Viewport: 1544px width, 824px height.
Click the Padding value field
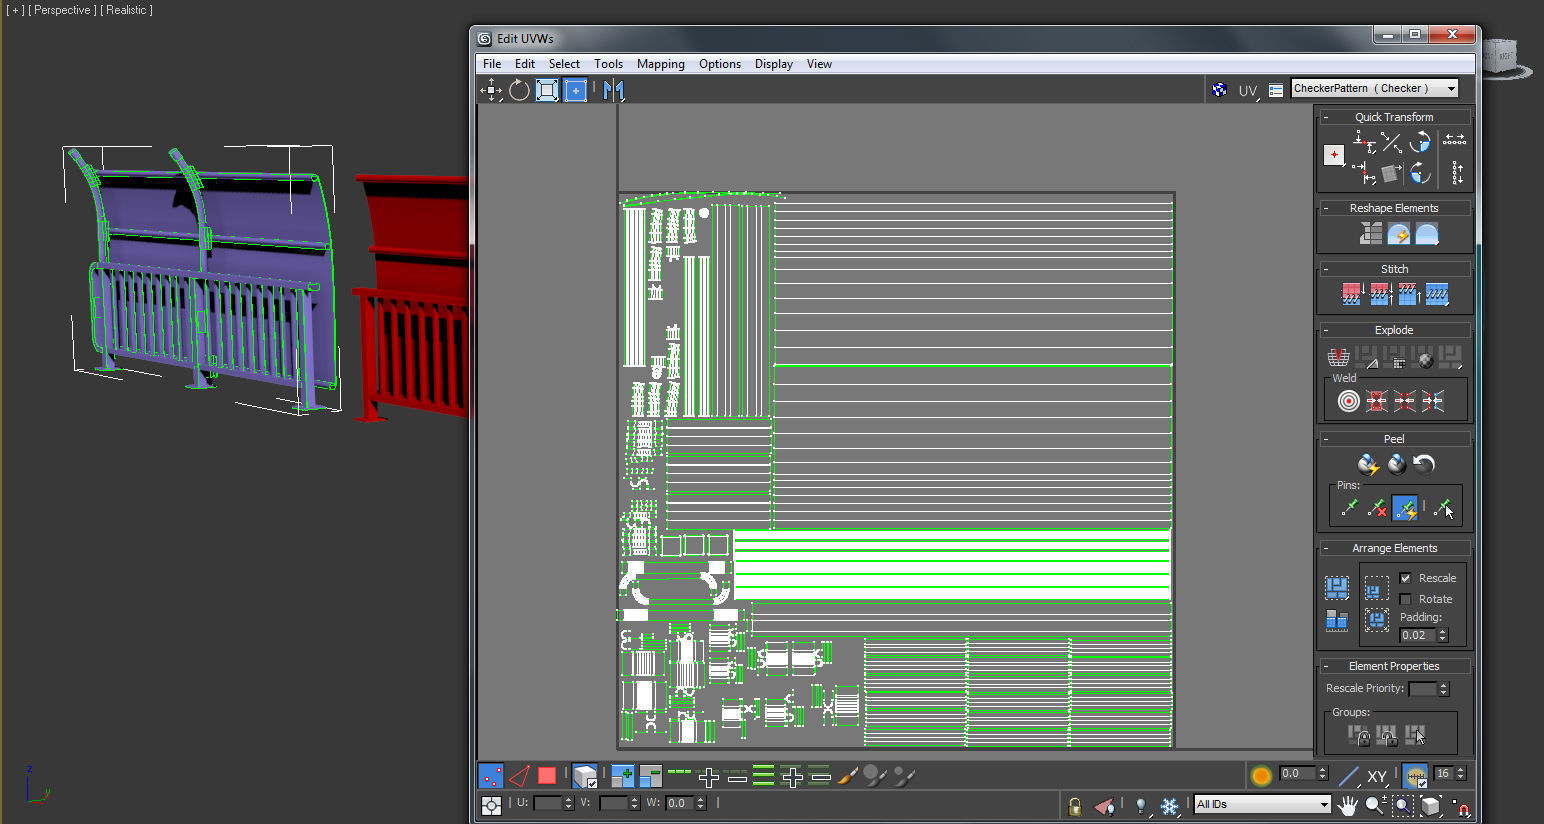click(1418, 635)
